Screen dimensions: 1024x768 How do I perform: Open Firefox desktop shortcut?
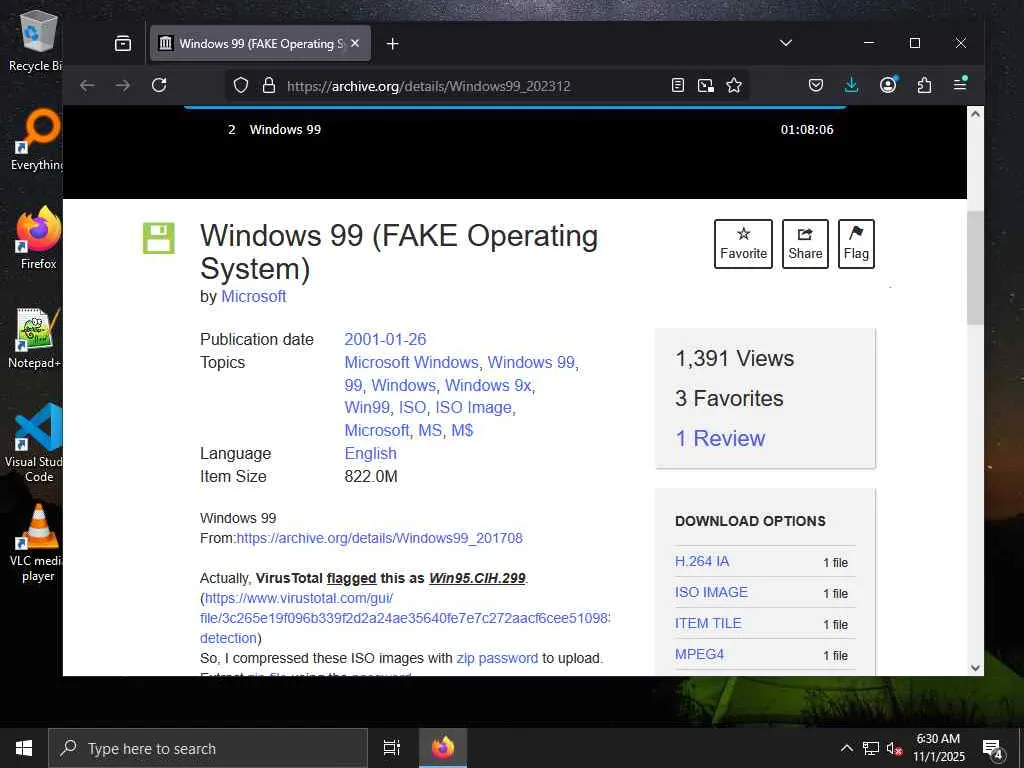pyautogui.click(x=38, y=238)
